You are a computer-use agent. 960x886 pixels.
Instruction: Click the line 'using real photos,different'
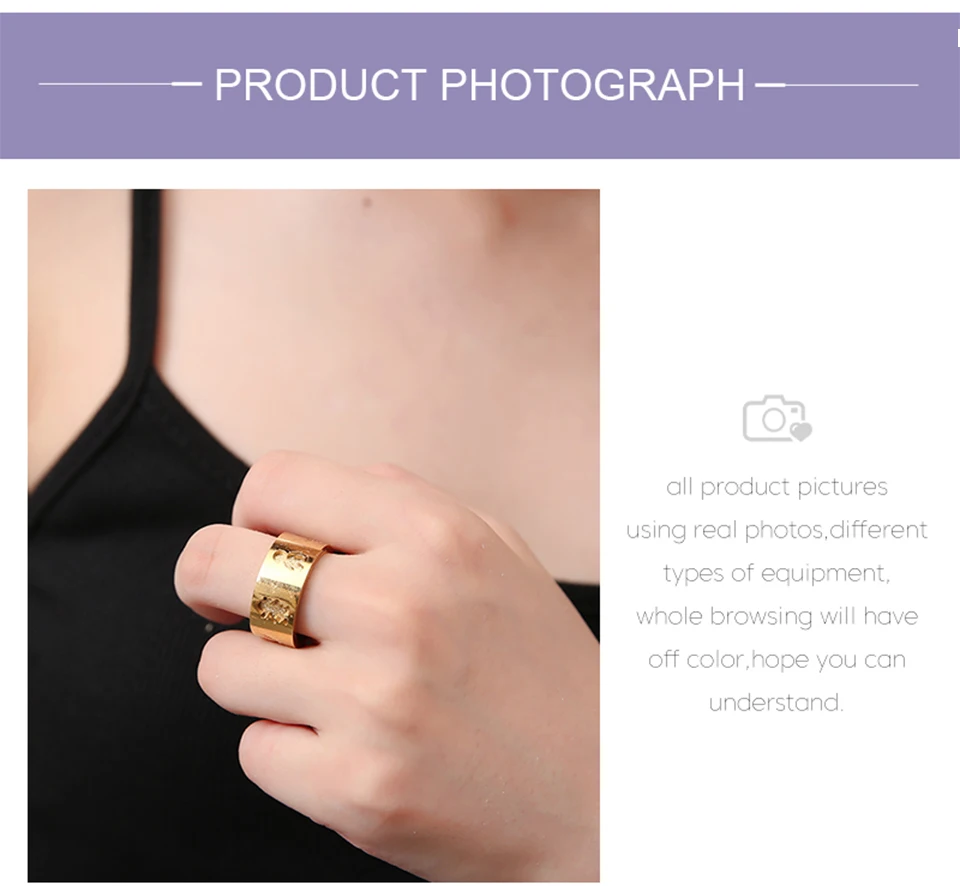(x=777, y=530)
